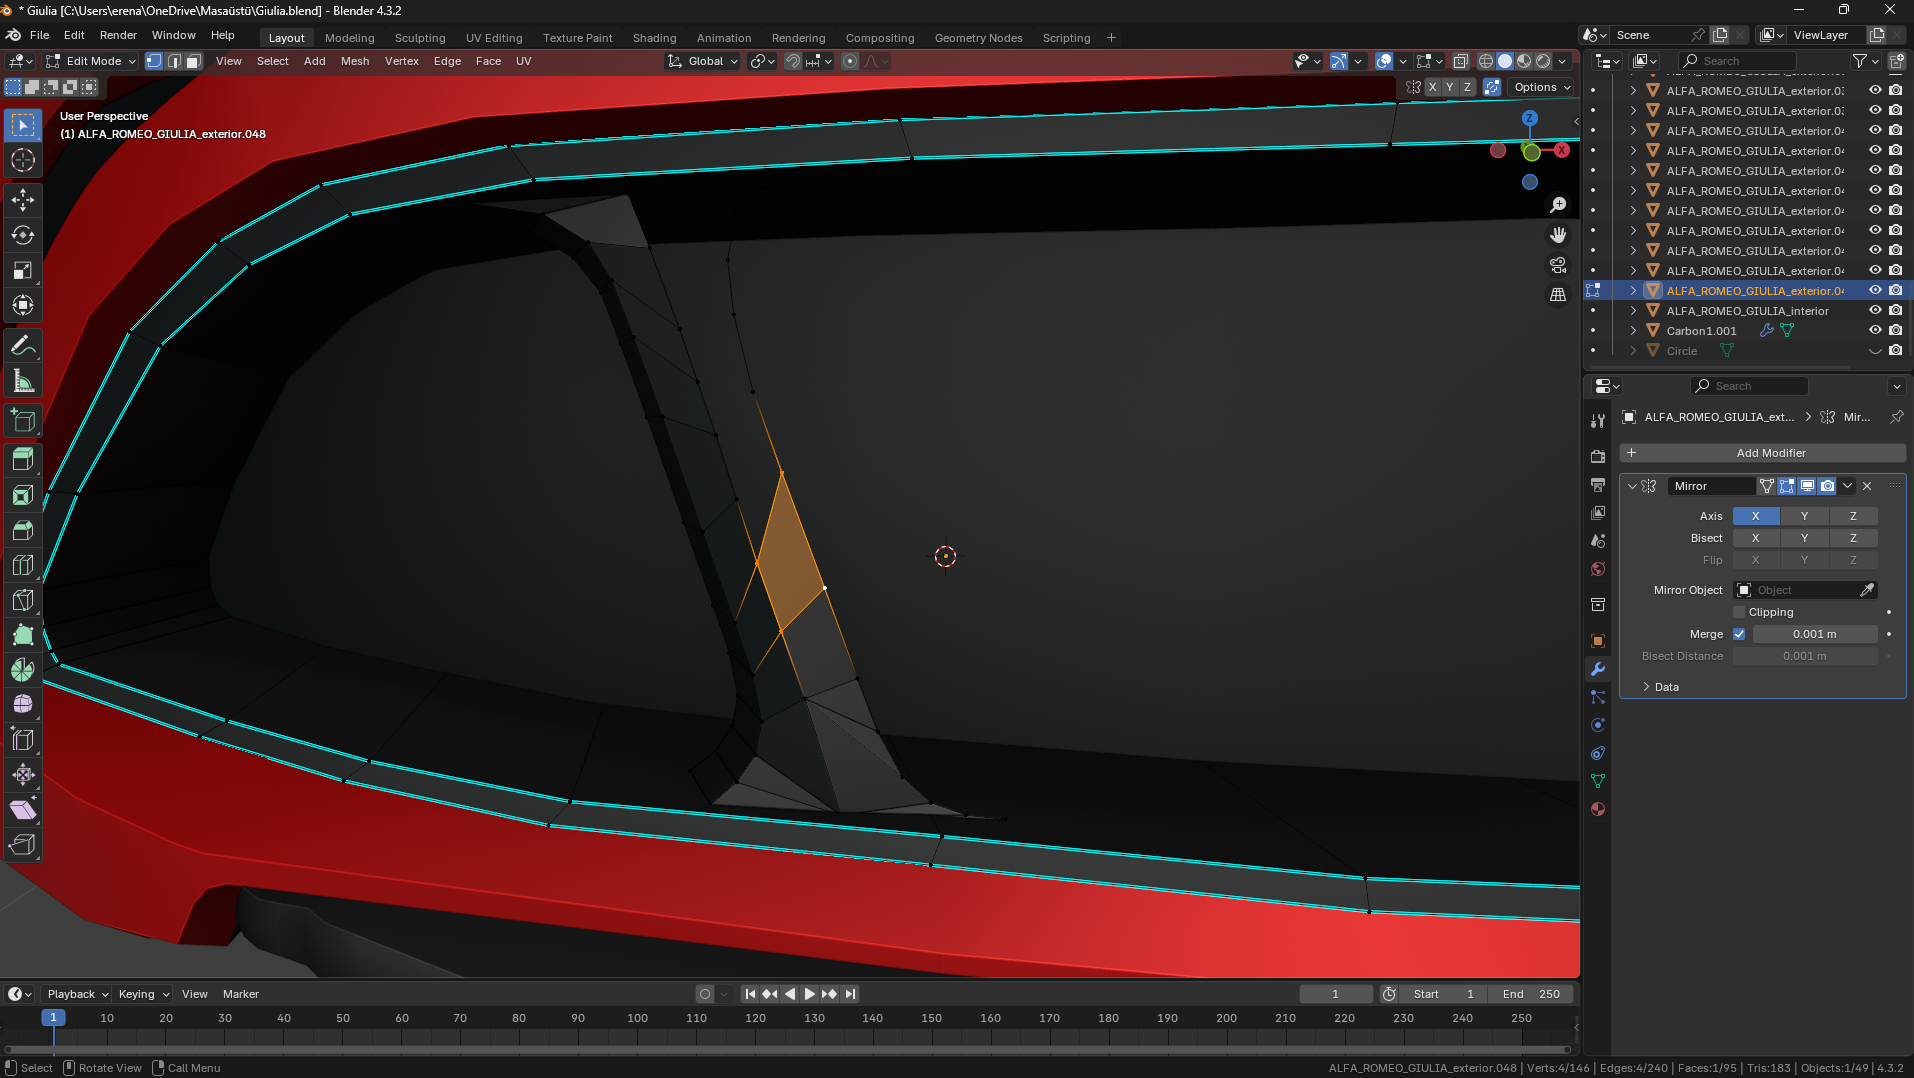This screenshot has height=1078, width=1914.
Task: Select the Knife tool
Action: point(23,600)
